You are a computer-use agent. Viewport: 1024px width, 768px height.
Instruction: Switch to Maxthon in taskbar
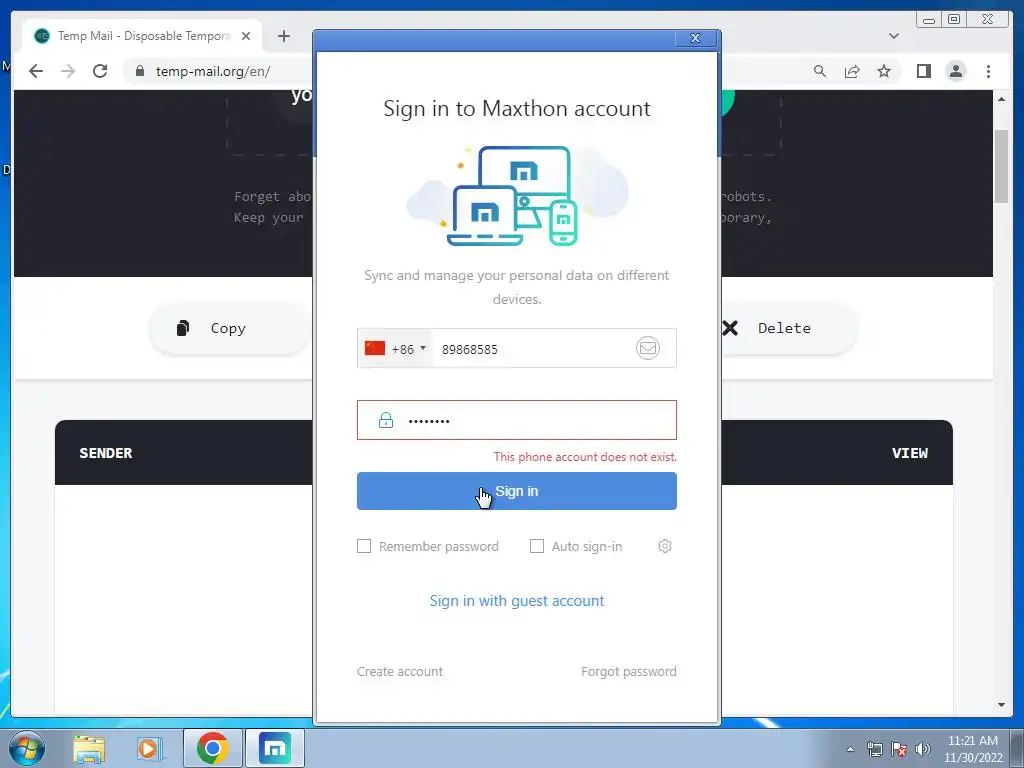pos(274,748)
